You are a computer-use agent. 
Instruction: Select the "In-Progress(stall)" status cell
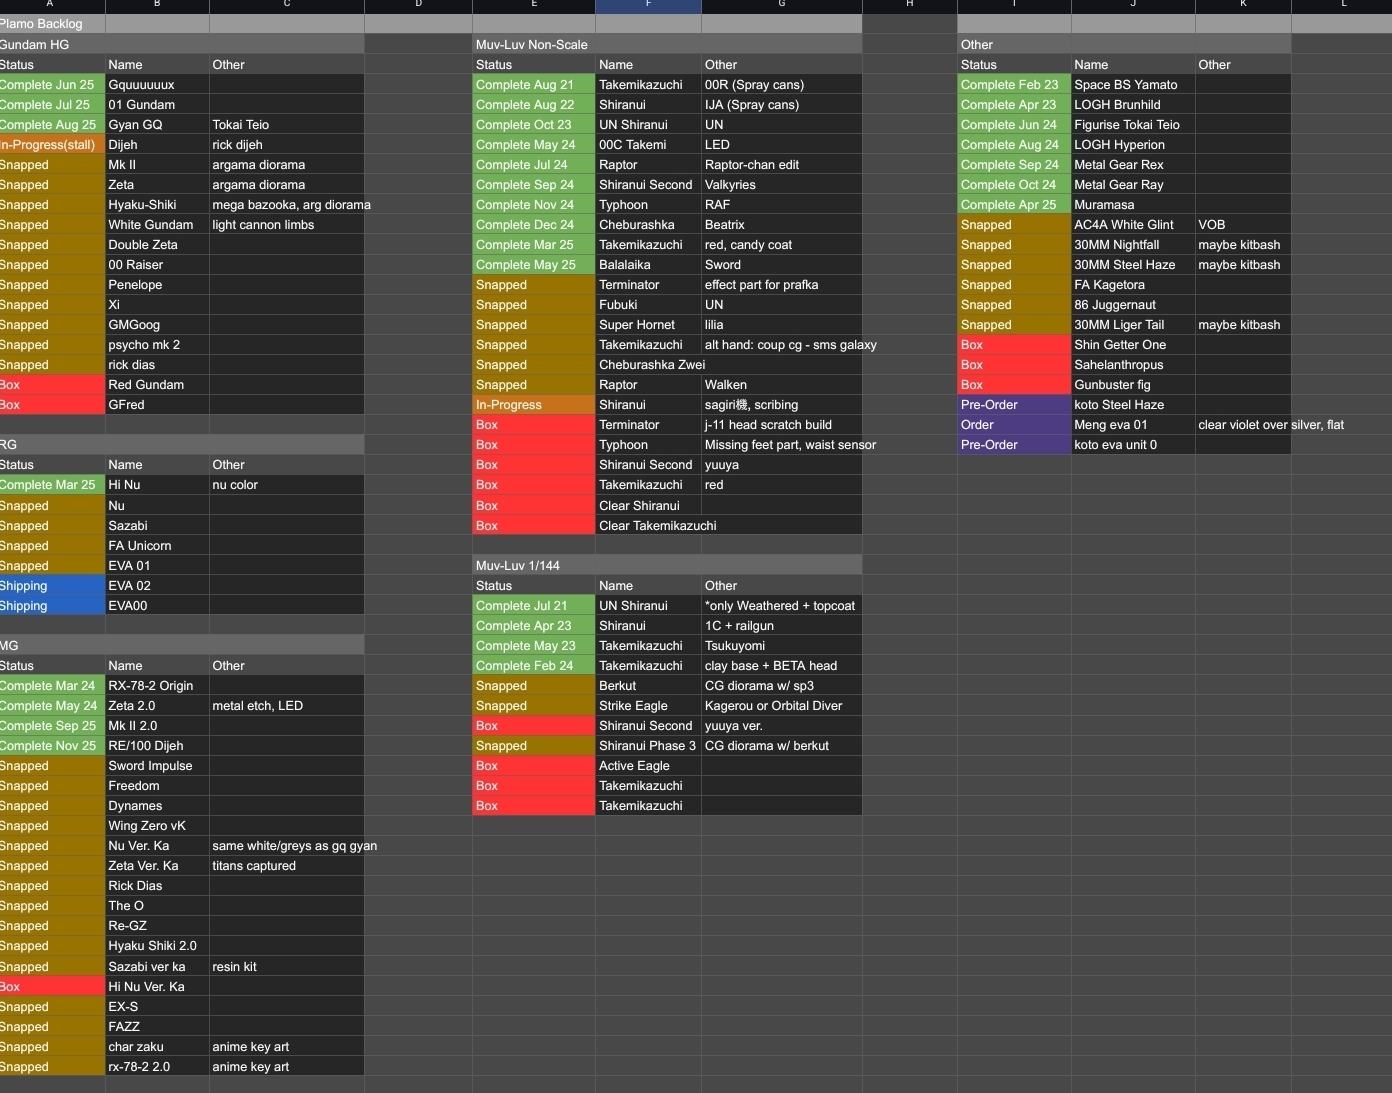point(52,145)
